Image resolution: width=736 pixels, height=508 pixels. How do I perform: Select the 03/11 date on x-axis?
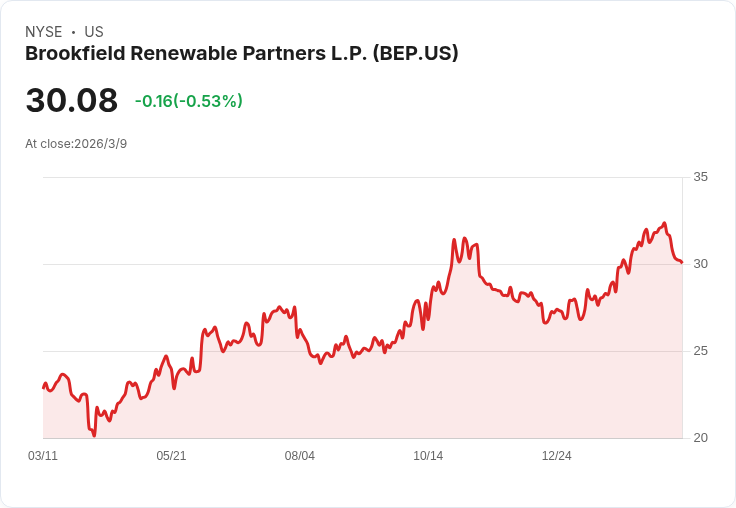coord(43,456)
